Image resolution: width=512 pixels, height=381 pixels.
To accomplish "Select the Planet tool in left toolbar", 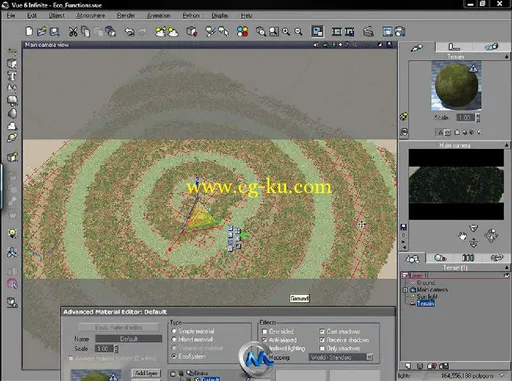I will [x=12, y=138].
